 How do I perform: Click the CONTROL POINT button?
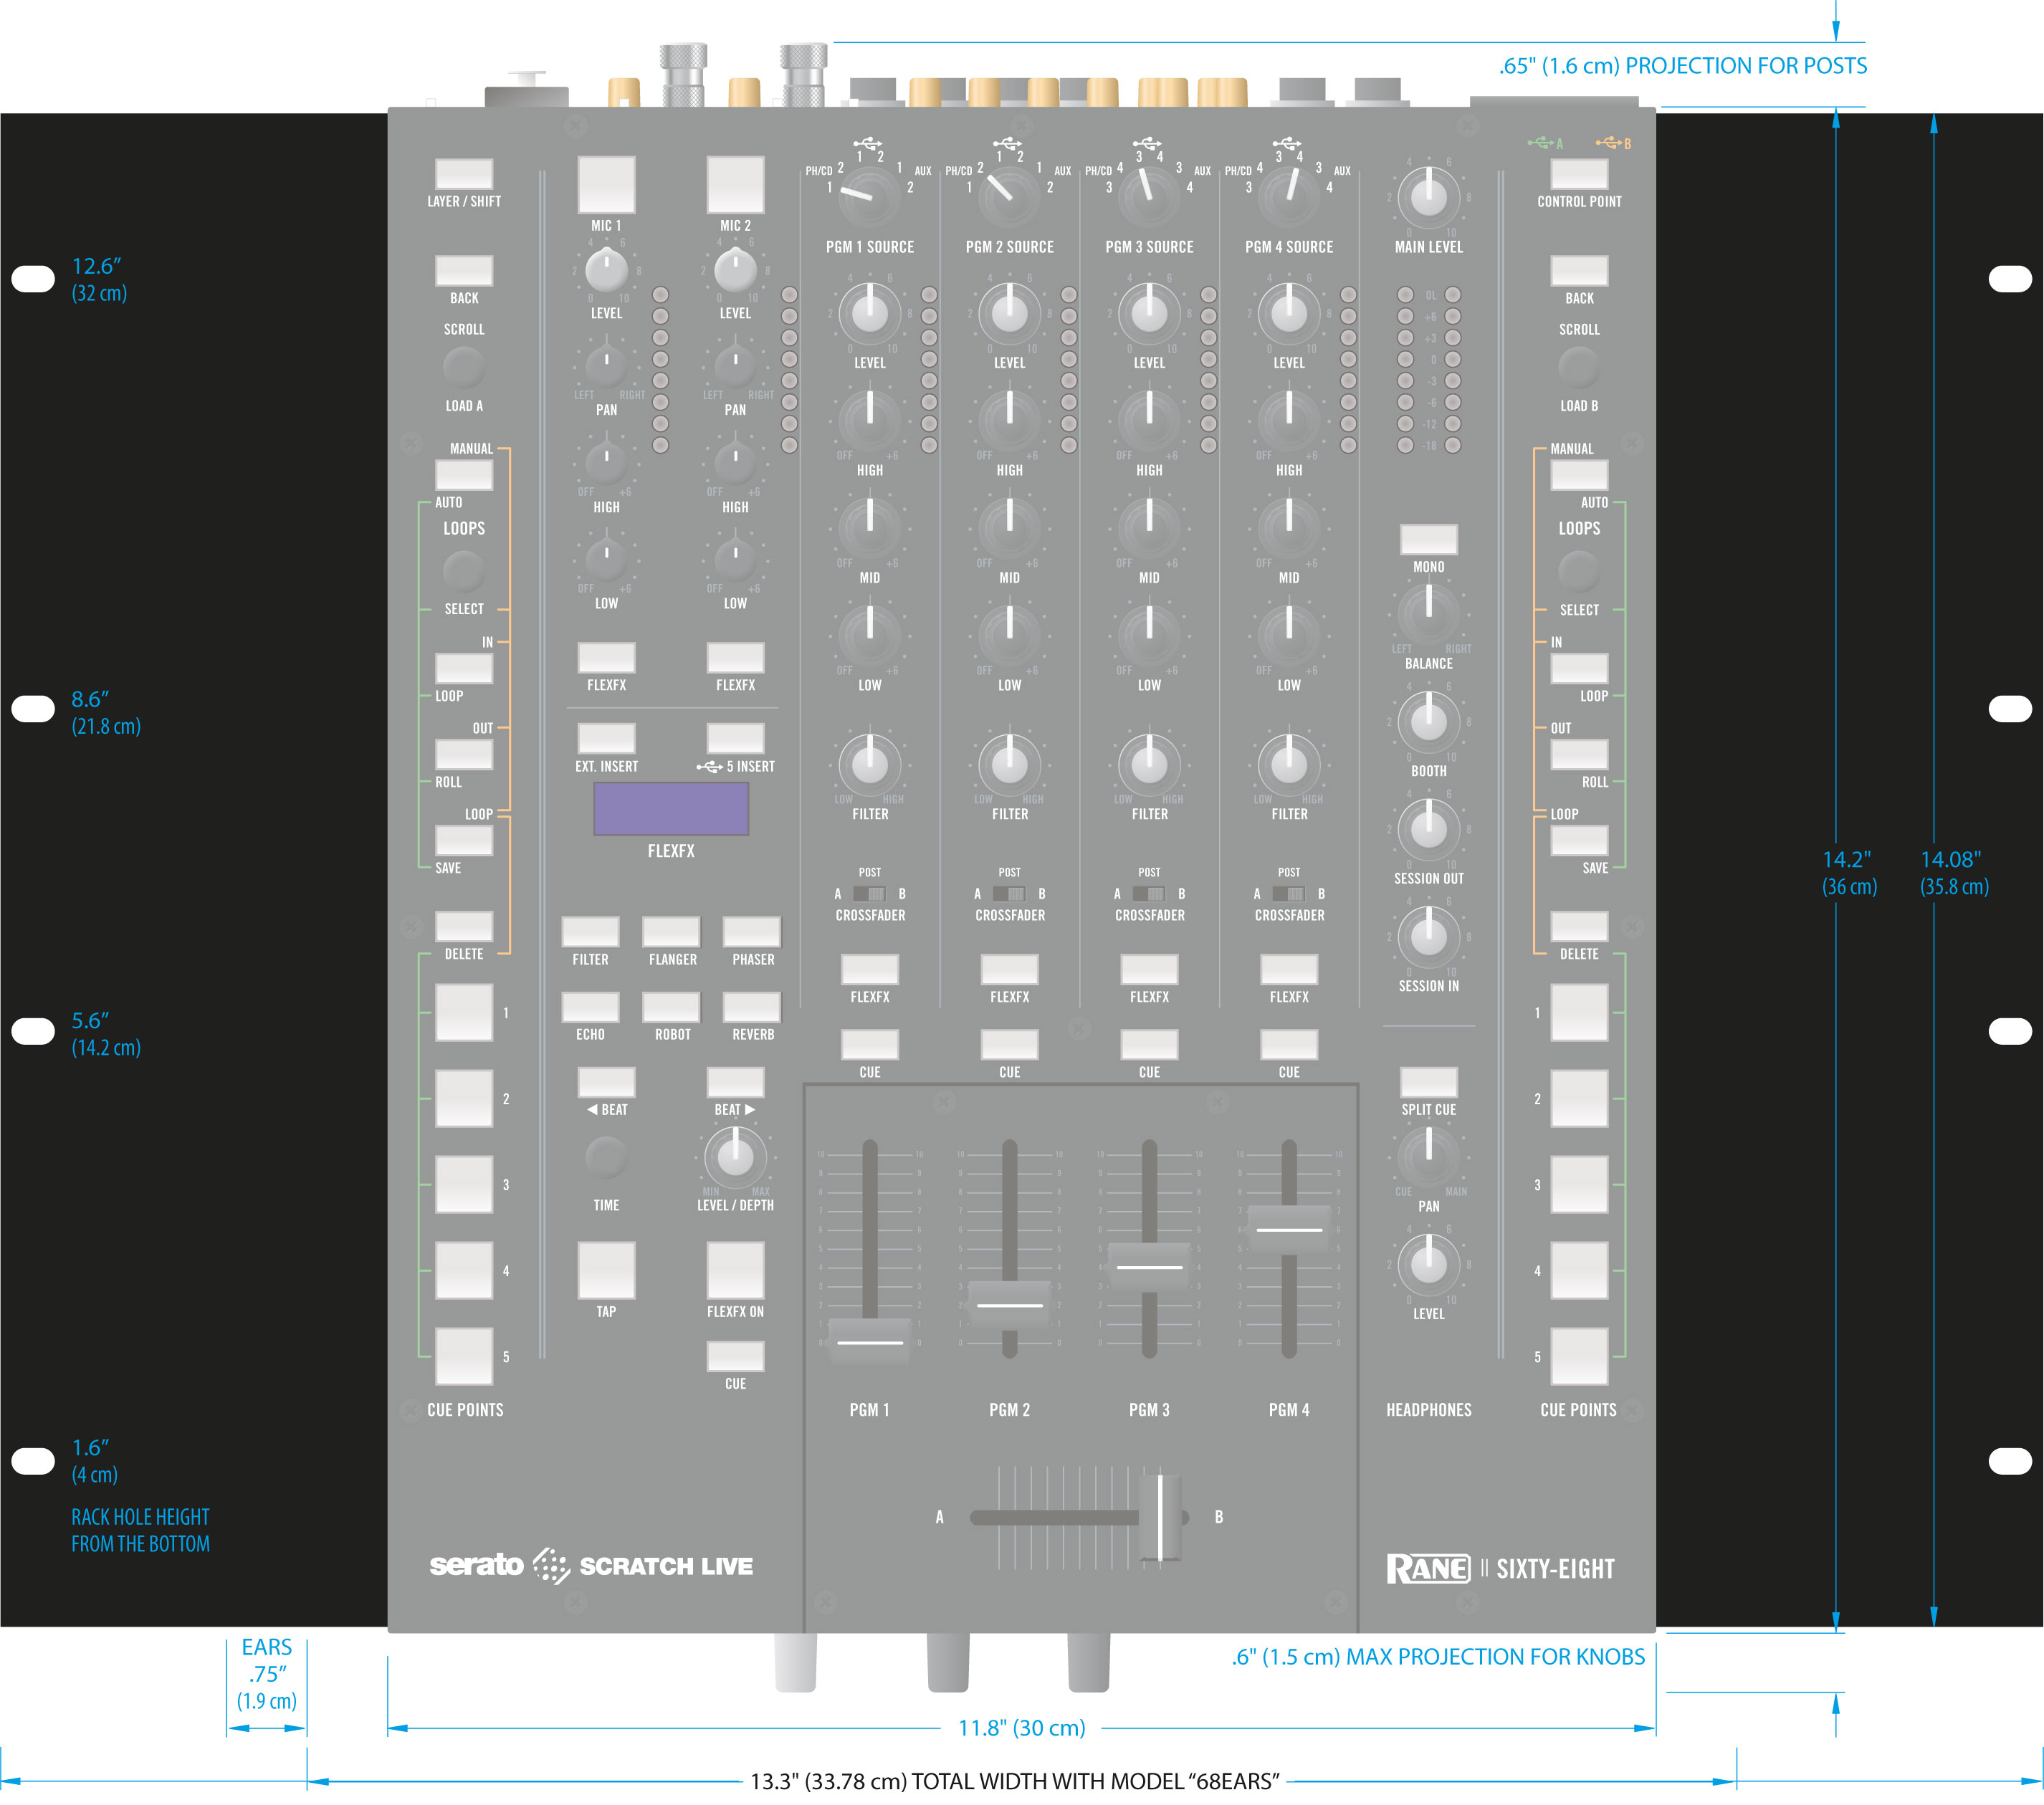click(1579, 174)
